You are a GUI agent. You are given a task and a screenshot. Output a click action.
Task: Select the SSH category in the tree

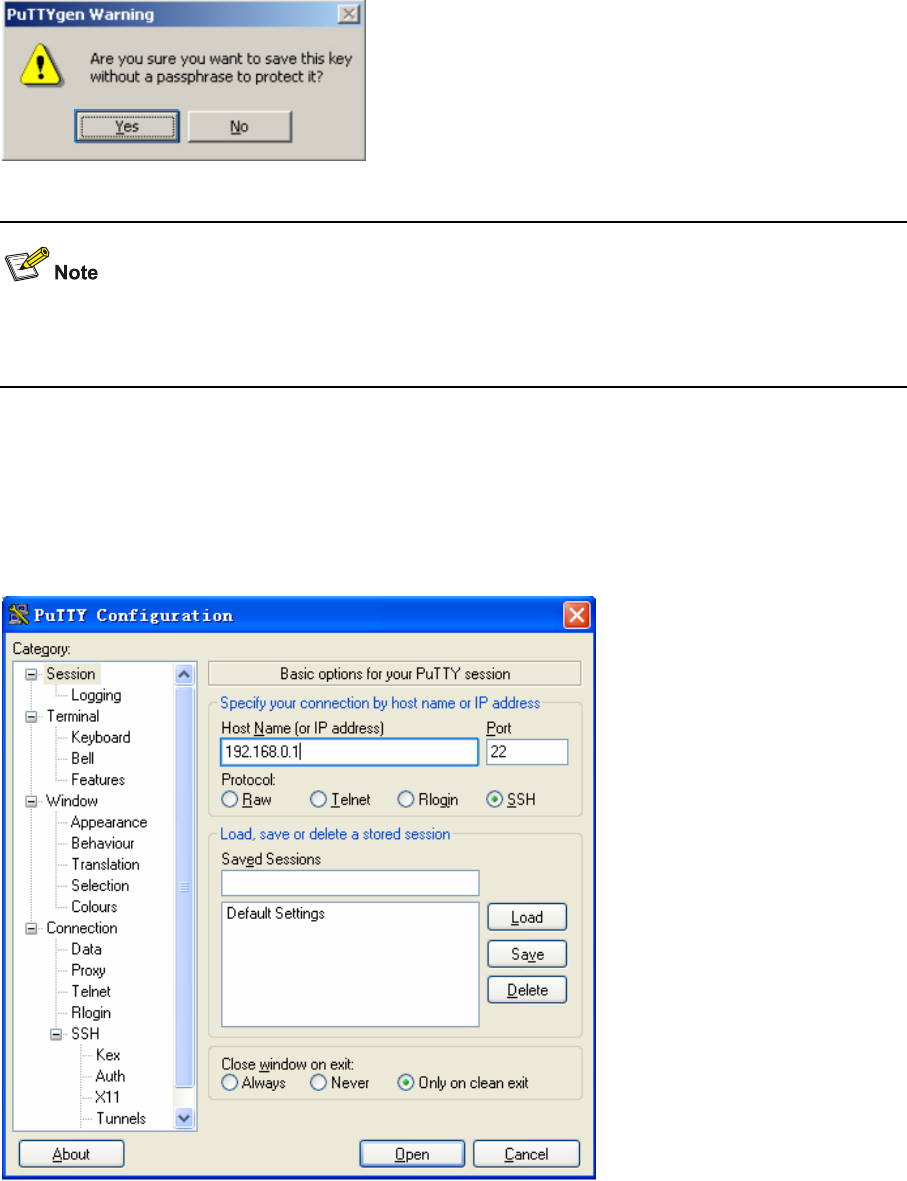pyautogui.click(x=85, y=1034)
